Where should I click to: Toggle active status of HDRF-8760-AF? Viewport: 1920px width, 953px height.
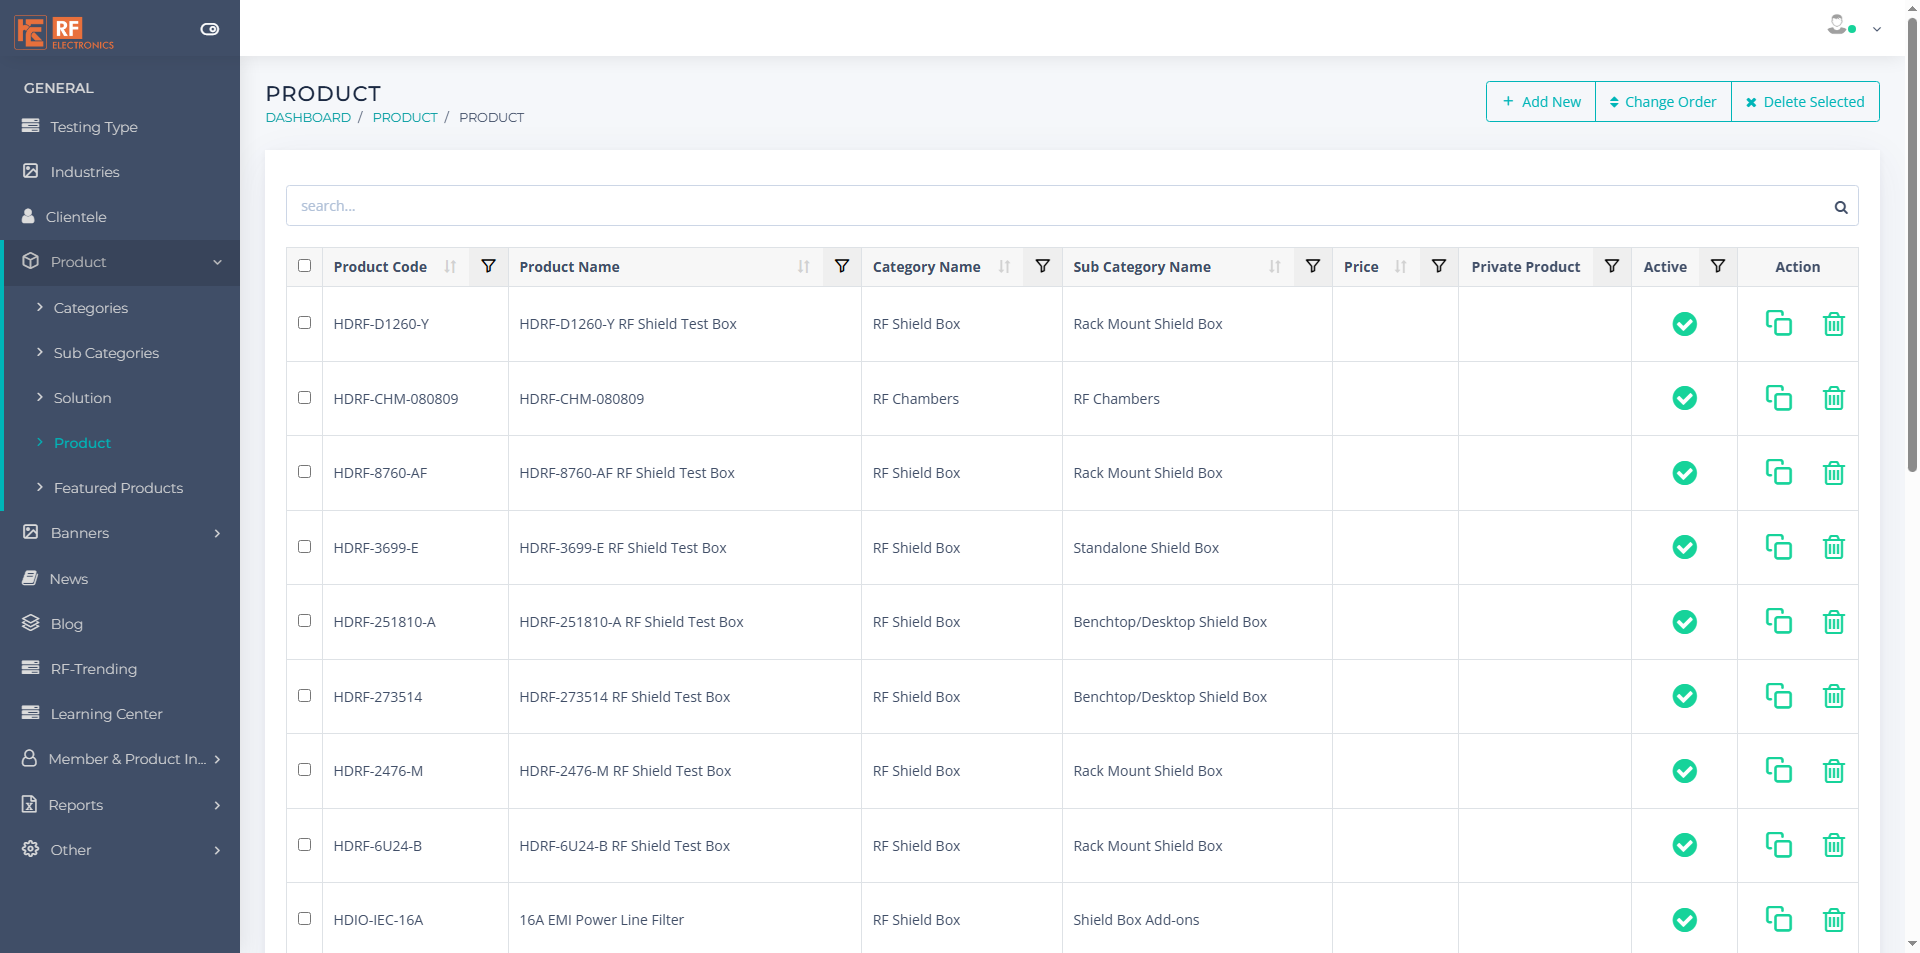pyautogui.click(x=1684, y=473)
